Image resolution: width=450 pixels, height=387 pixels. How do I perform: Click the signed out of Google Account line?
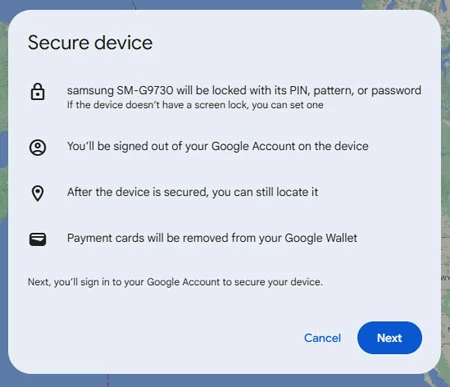(x=218, y=146)
